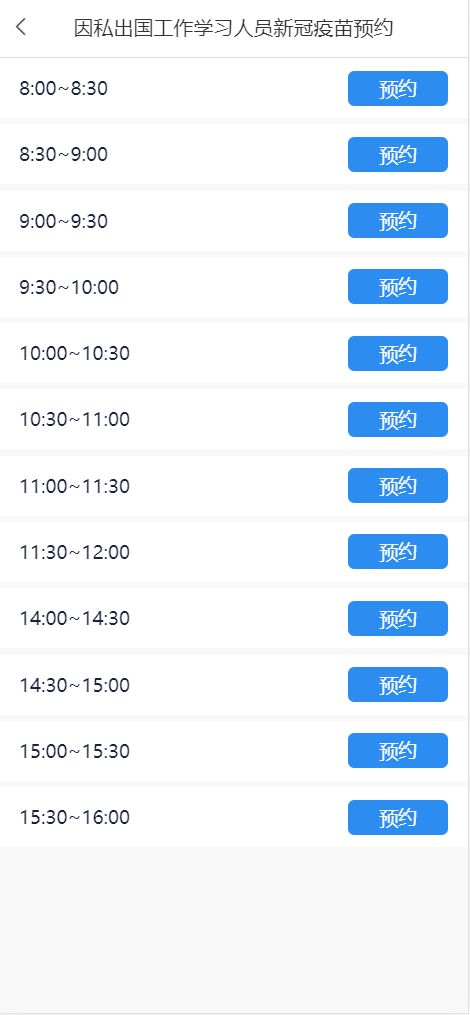Reserve the 9:00~9:30 appointment
Viewport: 470px width, 1015px height.
click(397, 221)
